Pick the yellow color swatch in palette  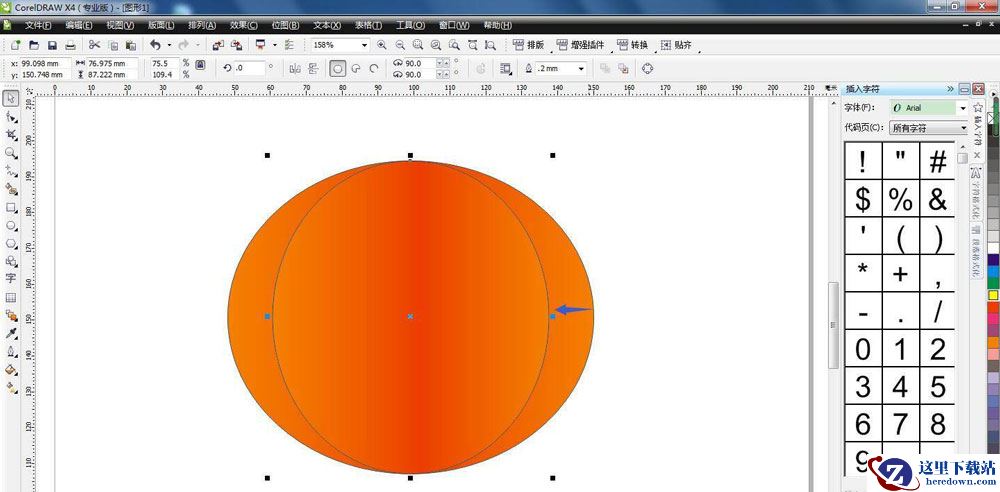coord(993,295)
